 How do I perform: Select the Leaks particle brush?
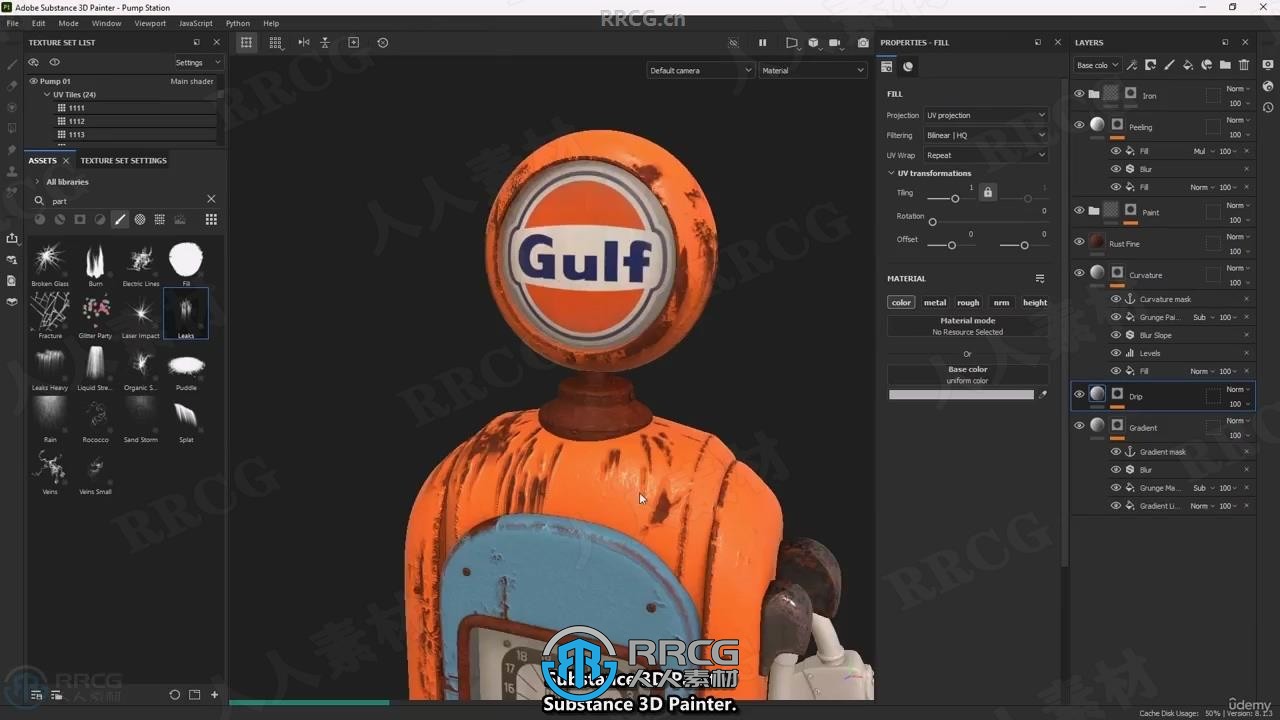pos(186,314)
